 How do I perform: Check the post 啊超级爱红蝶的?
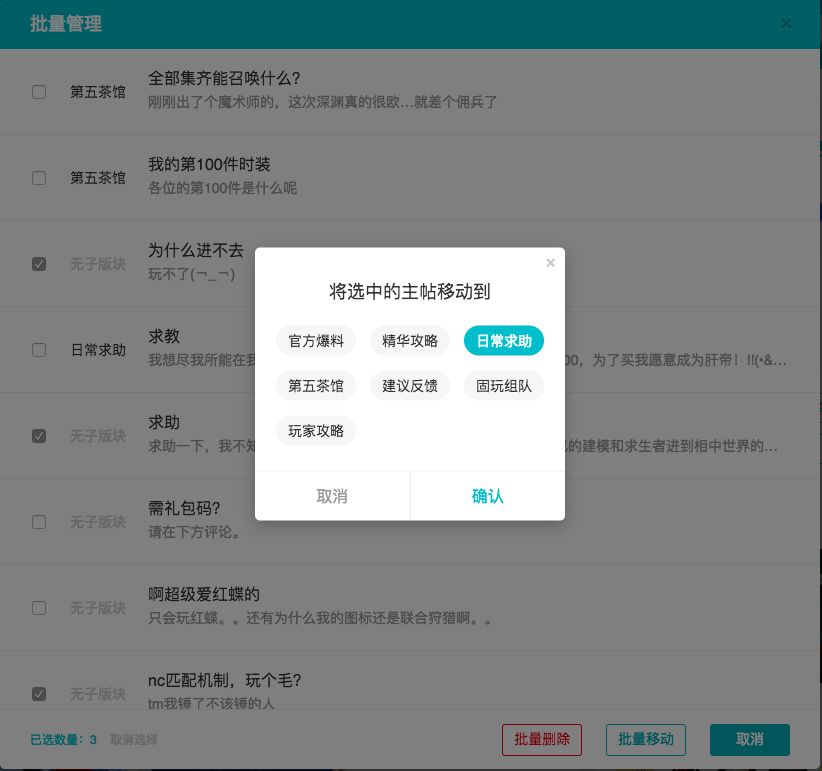coord(39,607)
